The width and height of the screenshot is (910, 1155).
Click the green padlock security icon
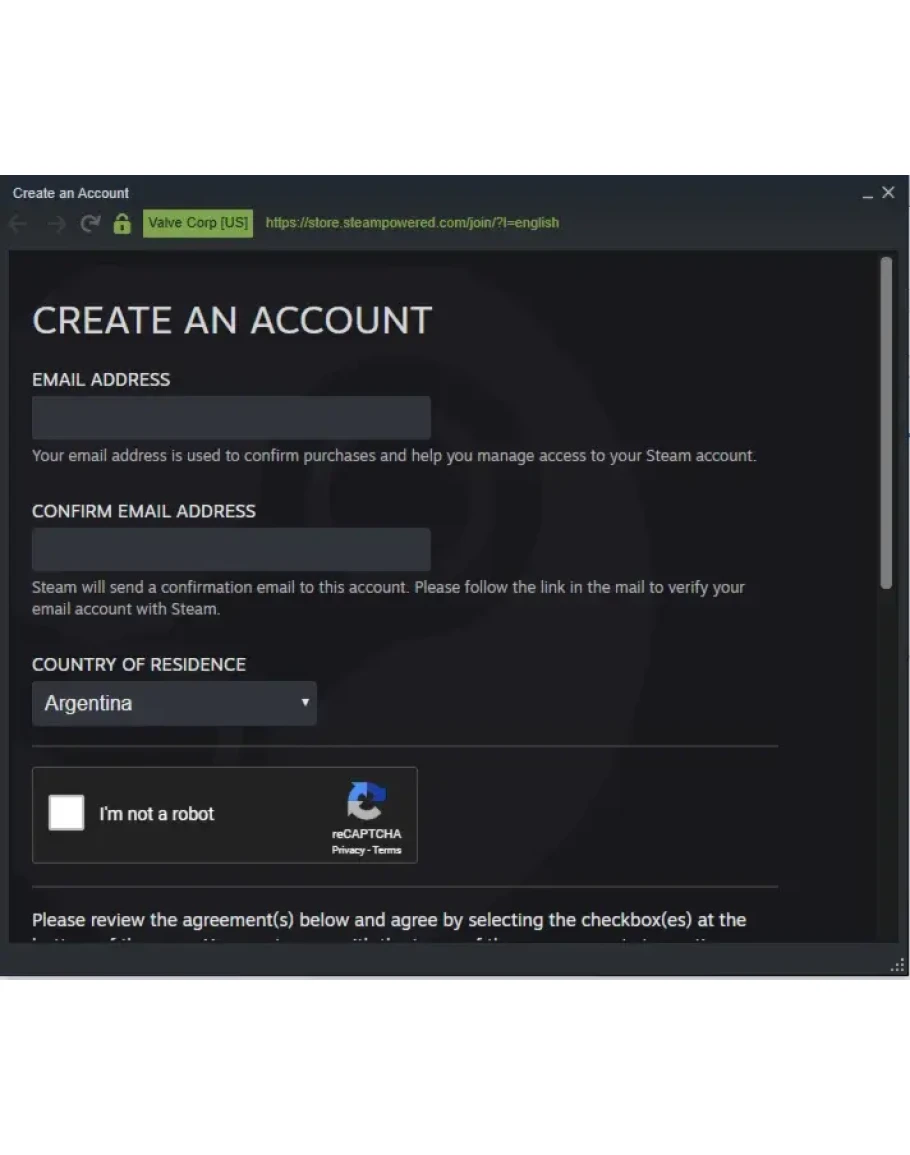click(122, 224)
